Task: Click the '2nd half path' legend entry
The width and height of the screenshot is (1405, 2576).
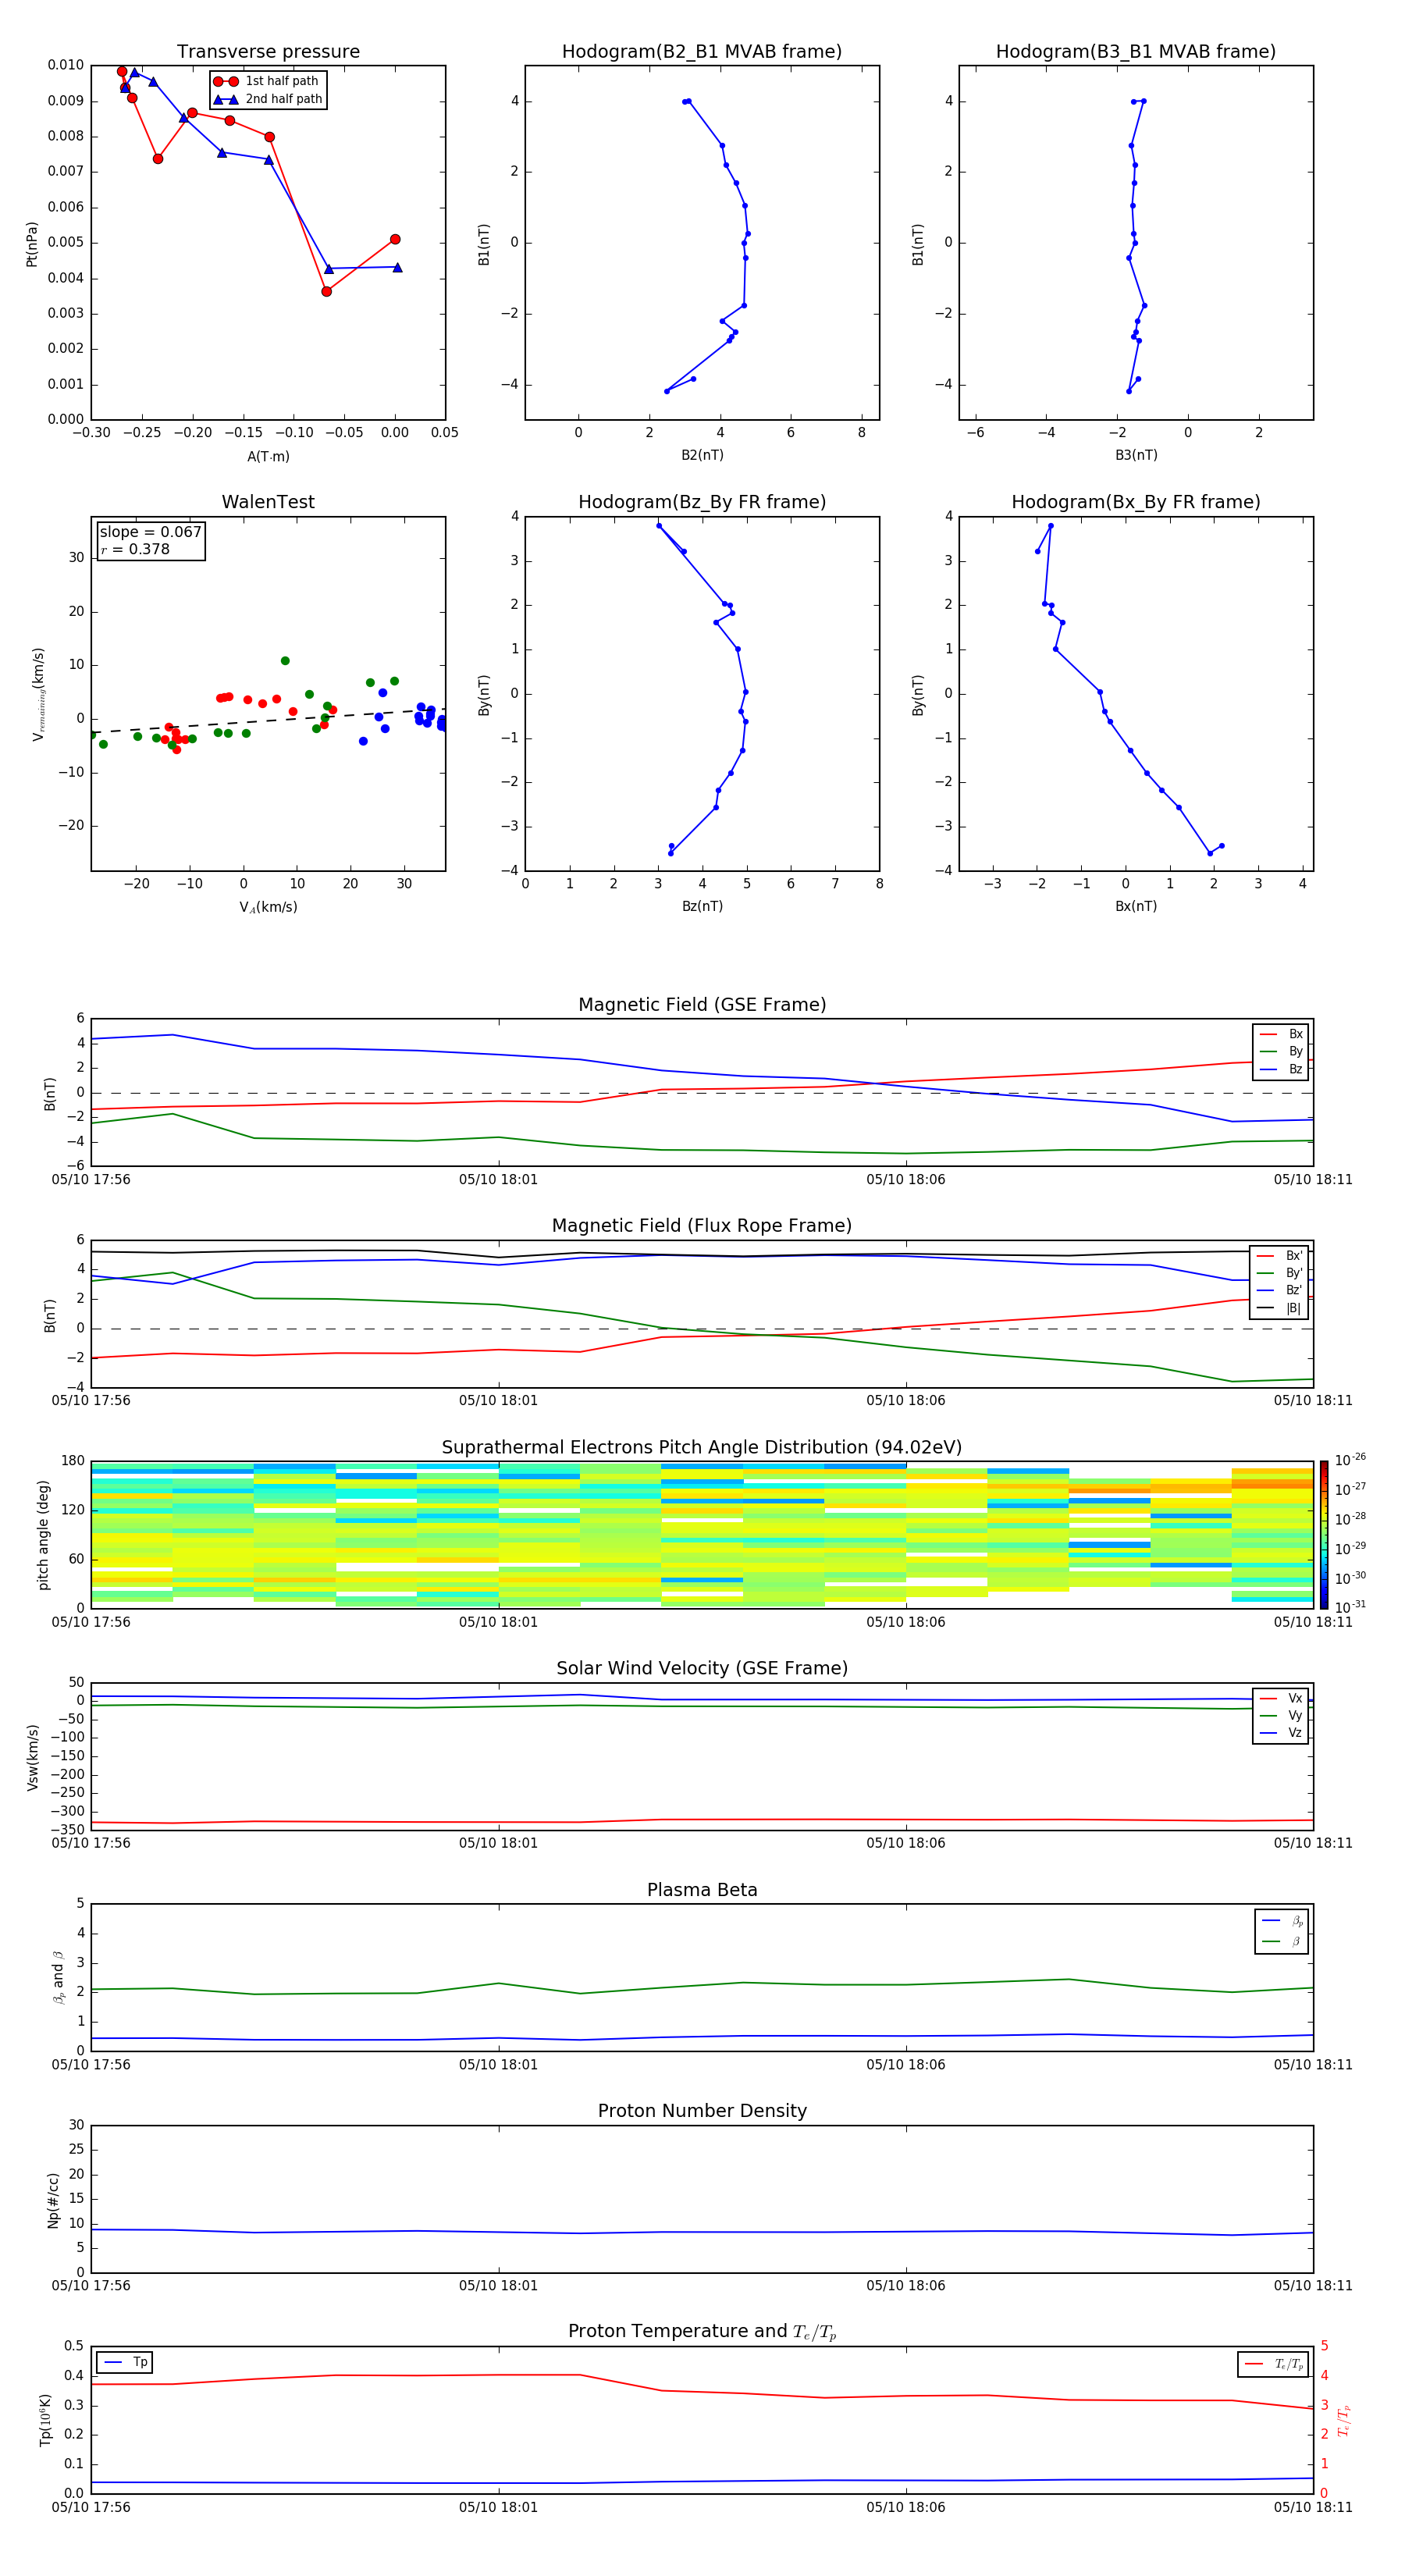Action: (x=268, y=99)
